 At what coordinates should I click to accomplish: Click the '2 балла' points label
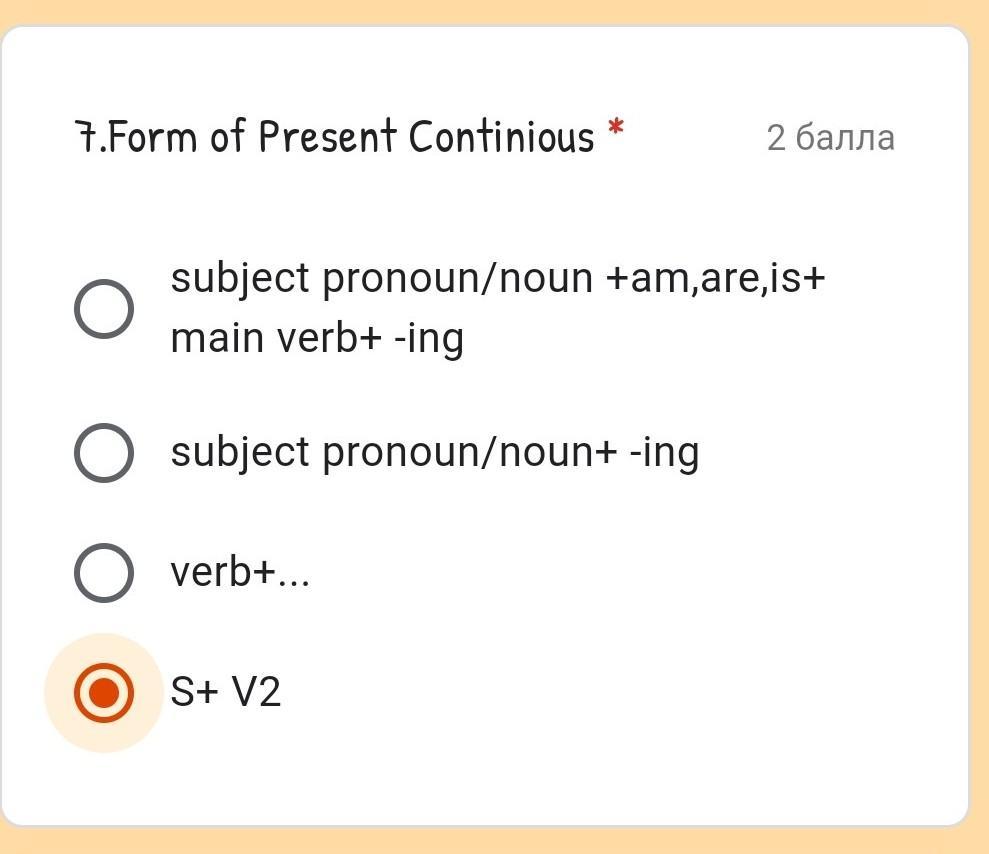830,138
